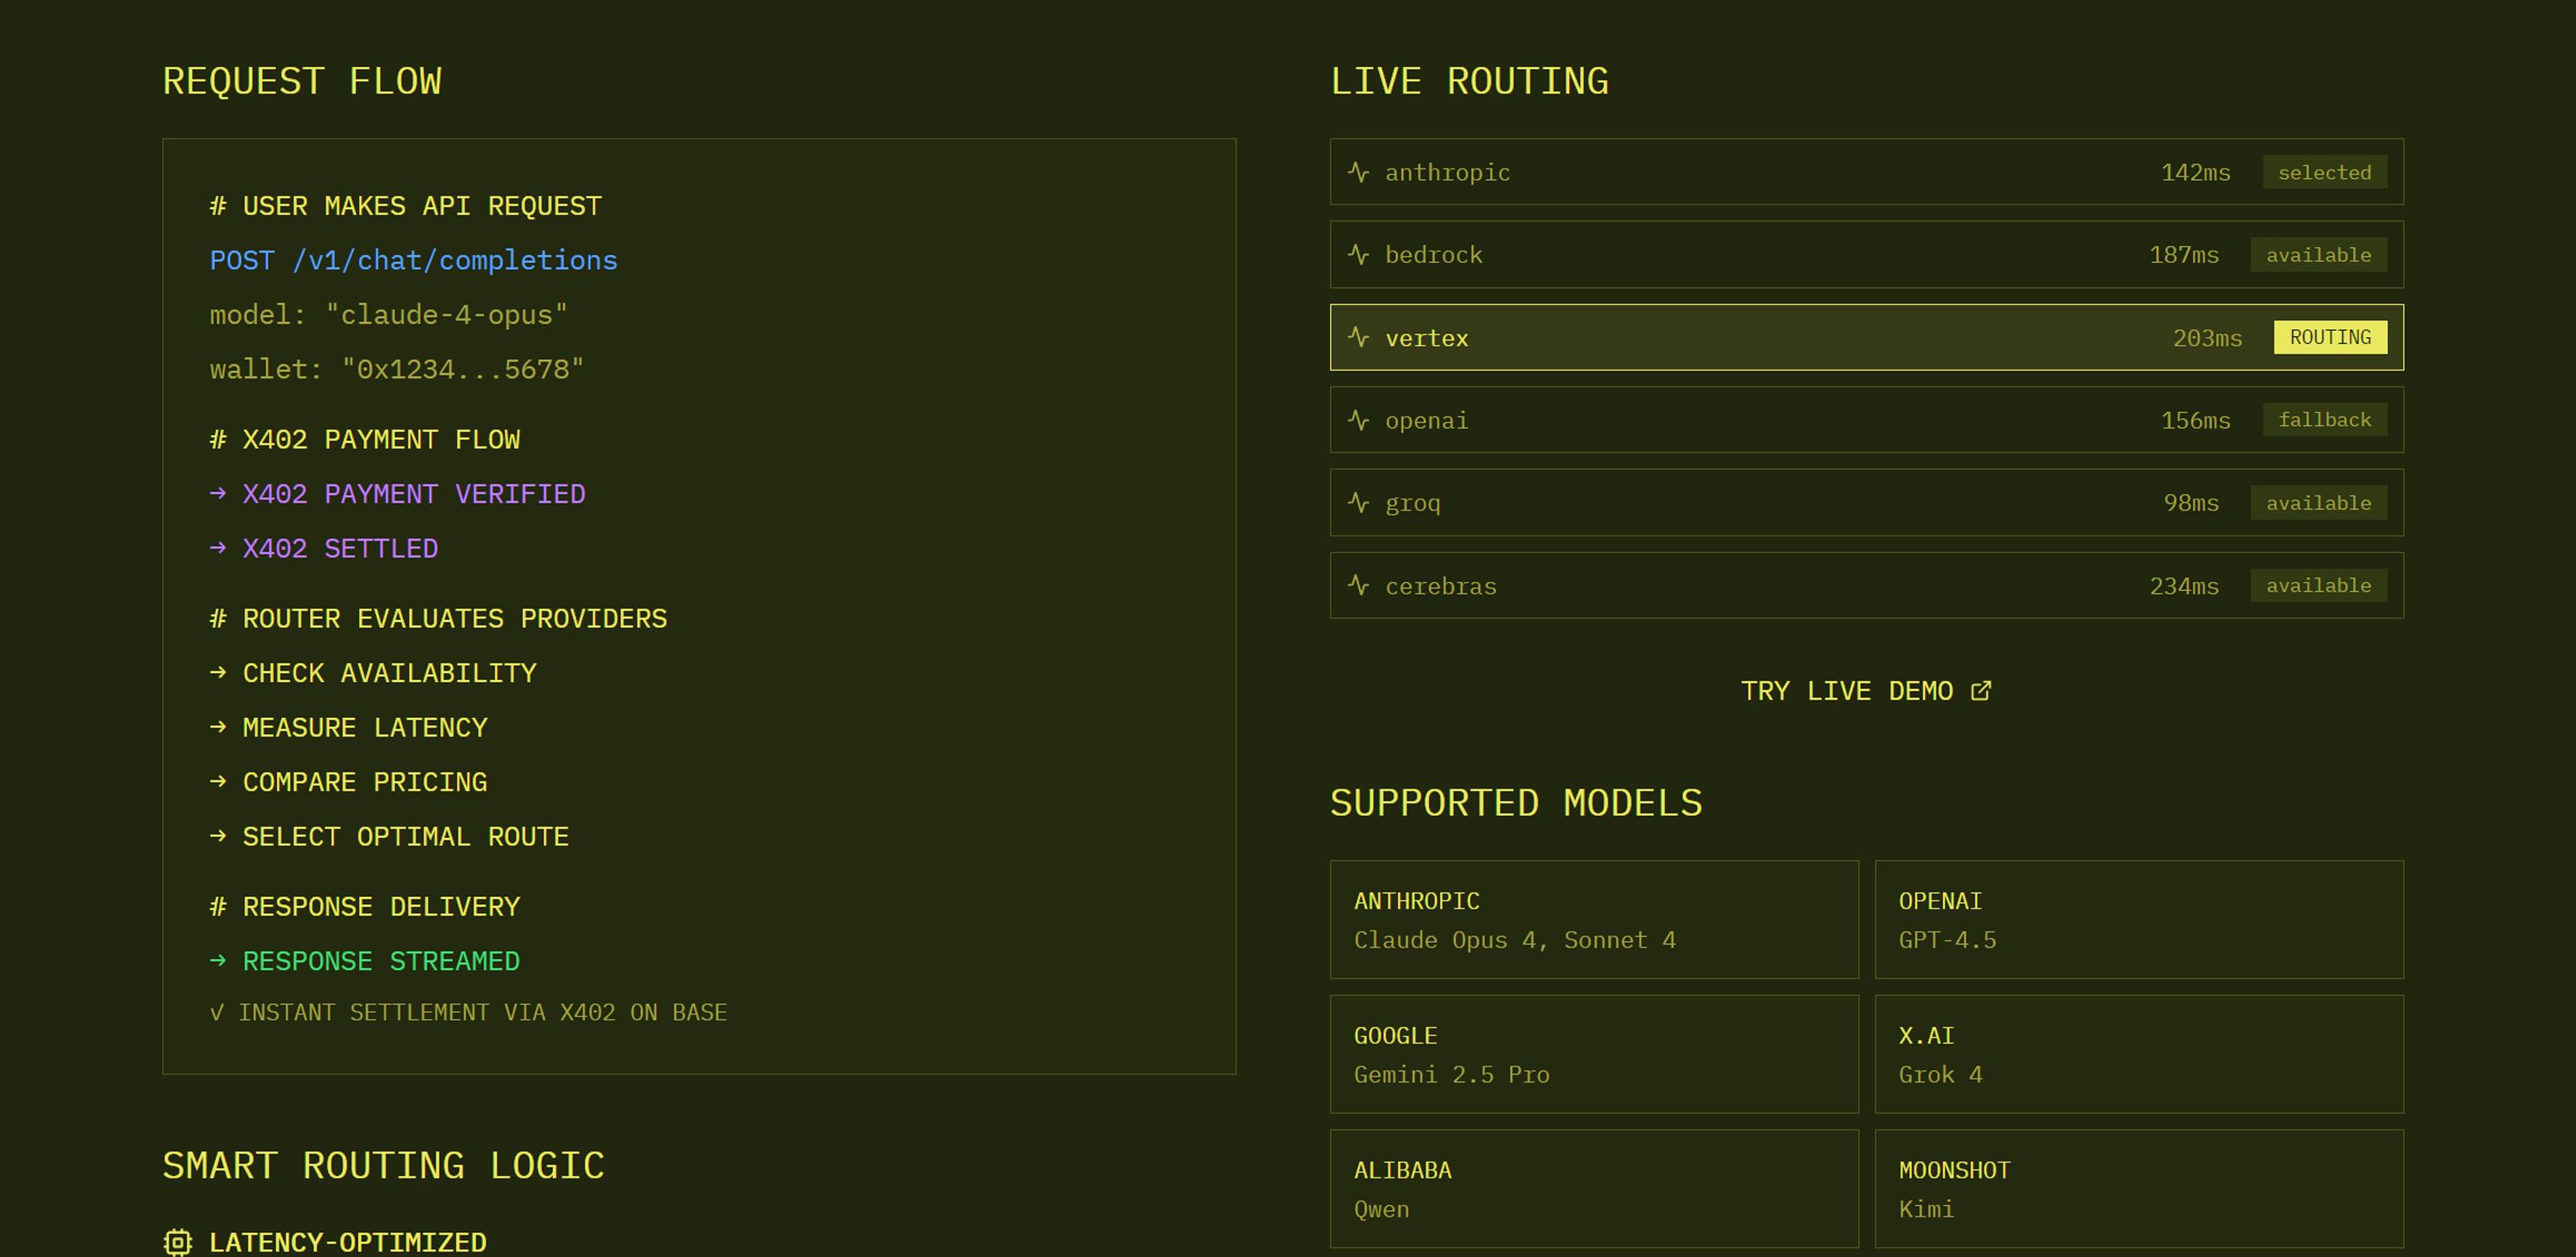Click the activity pulse icon beside bedrock

click(1358, 254)
